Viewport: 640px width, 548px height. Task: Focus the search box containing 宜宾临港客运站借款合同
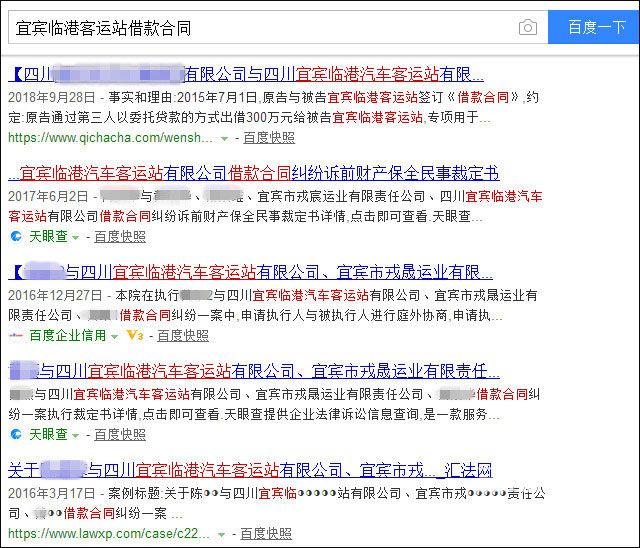pos(278,27)
